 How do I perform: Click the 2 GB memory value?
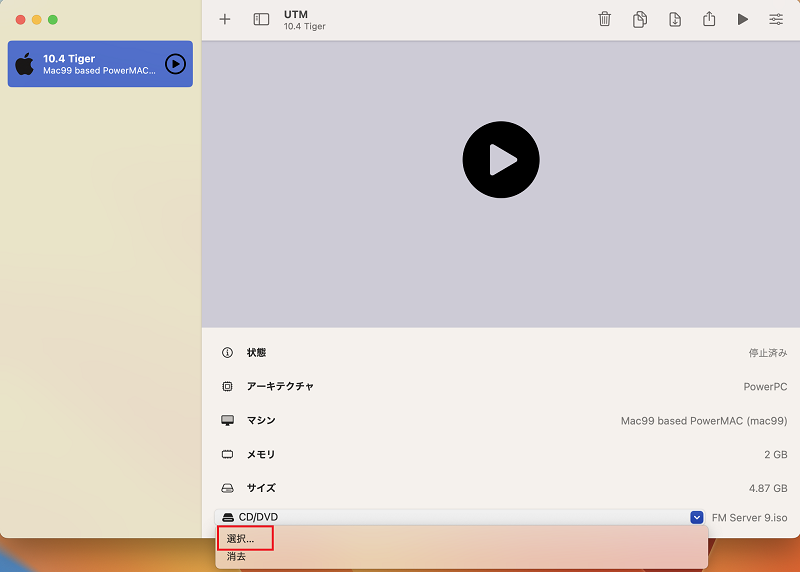click(776, 455)
